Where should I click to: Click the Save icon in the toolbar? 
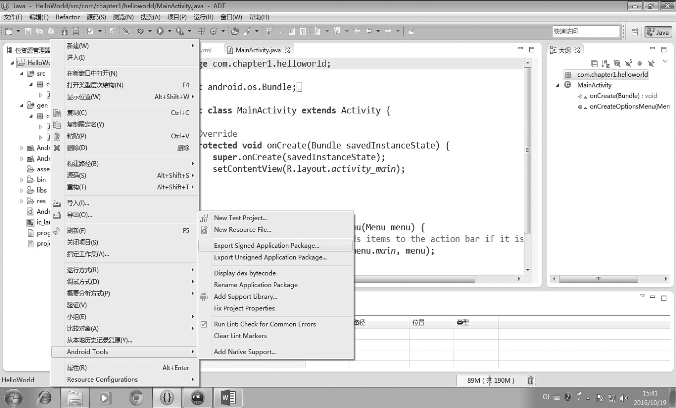pyautogui.click(x=28, y=31)
